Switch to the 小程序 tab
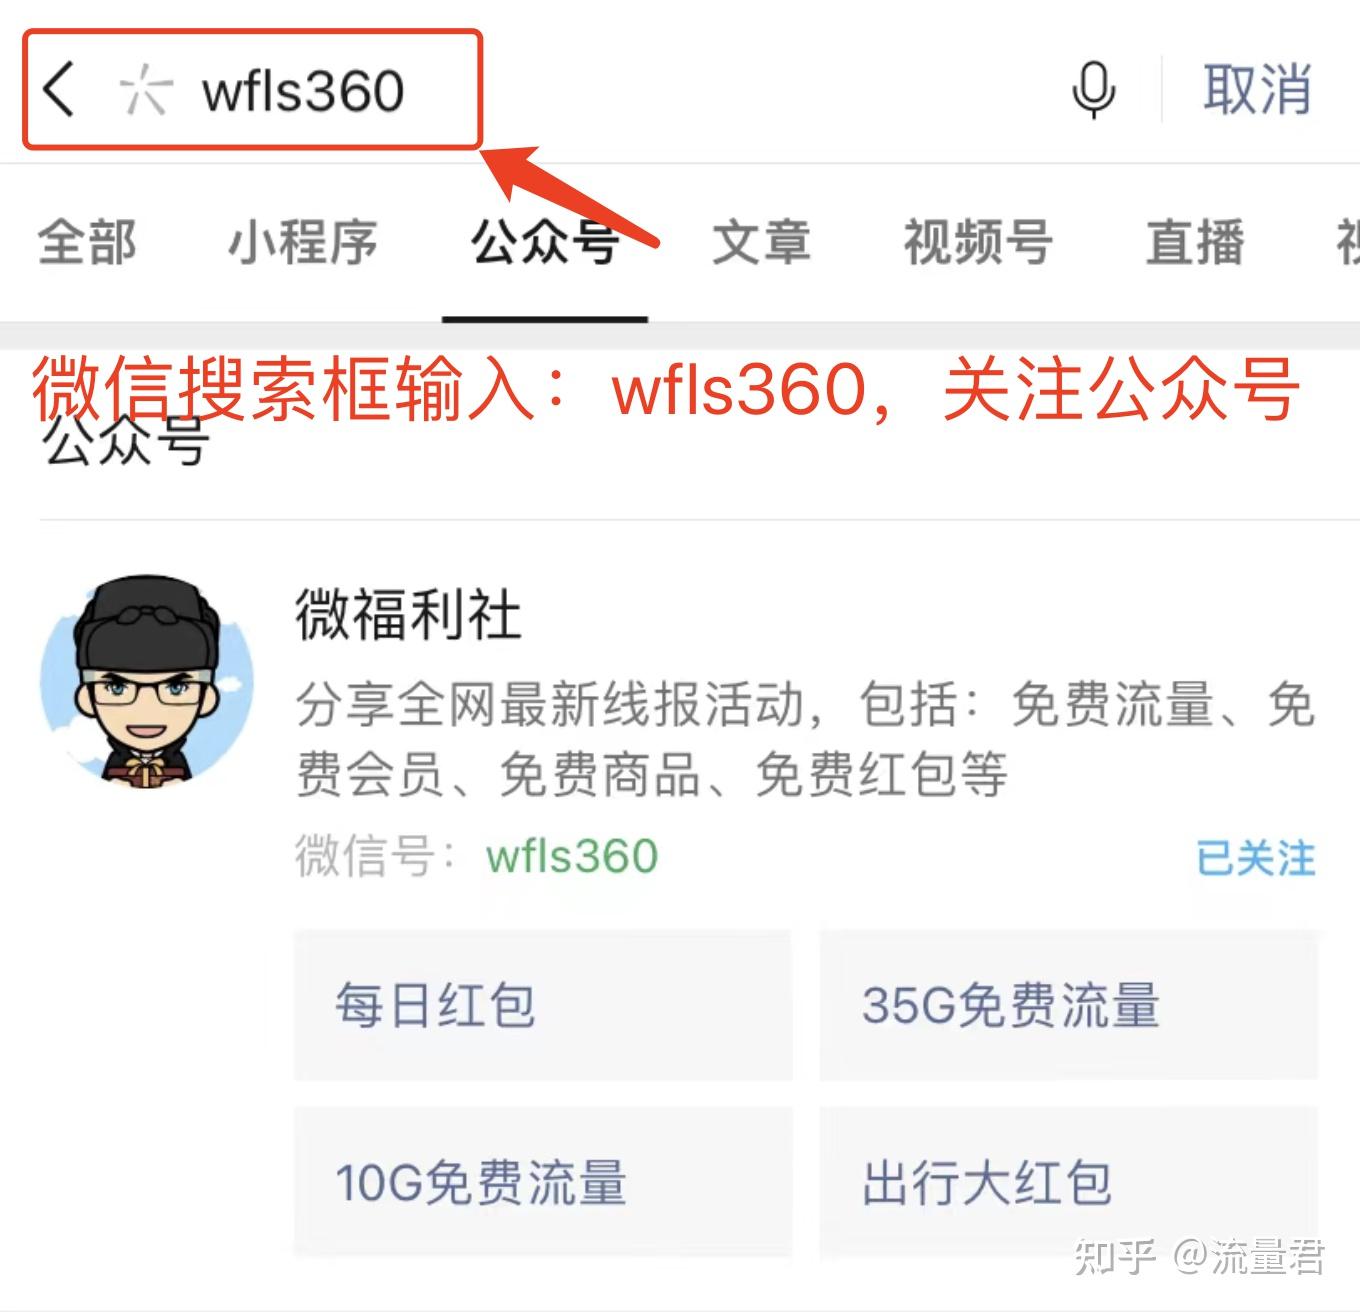Image resolution: width=1360 pixels, height=1312 pixels. [303, 243]
